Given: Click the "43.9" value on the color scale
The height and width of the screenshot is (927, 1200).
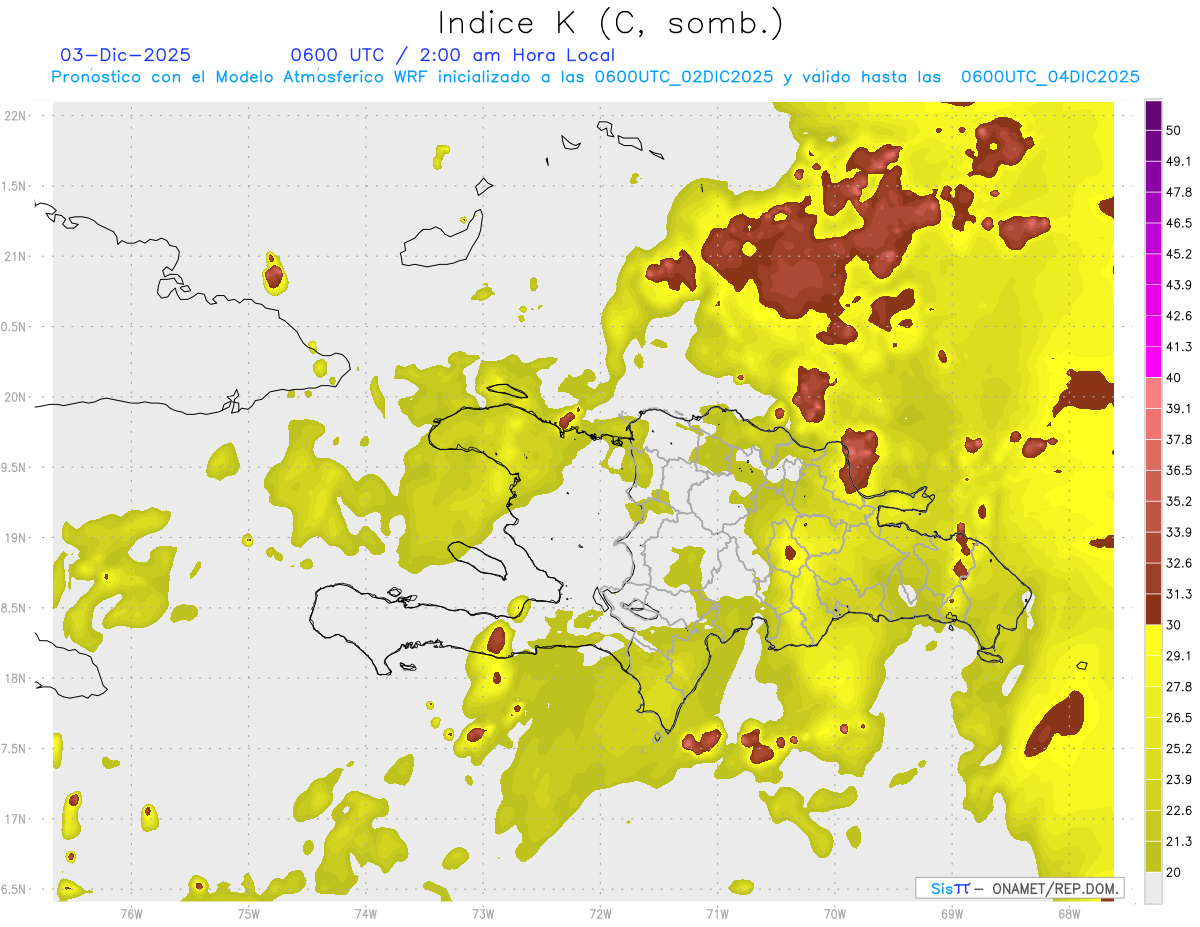Looking at the screenshot, I should 1179,285.
